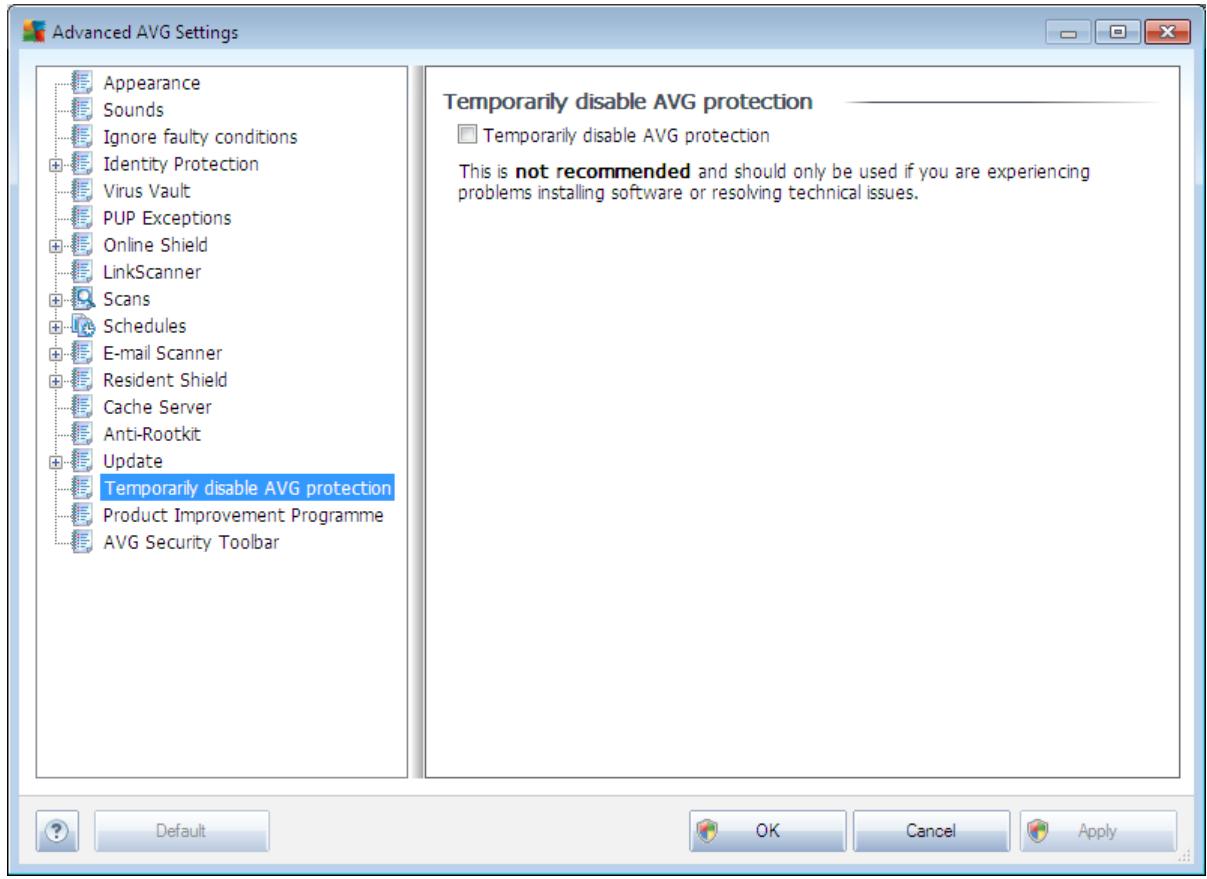Click the Temporarily disable AVG protection heading
The image size is (1207, 879).
(627, 101)
